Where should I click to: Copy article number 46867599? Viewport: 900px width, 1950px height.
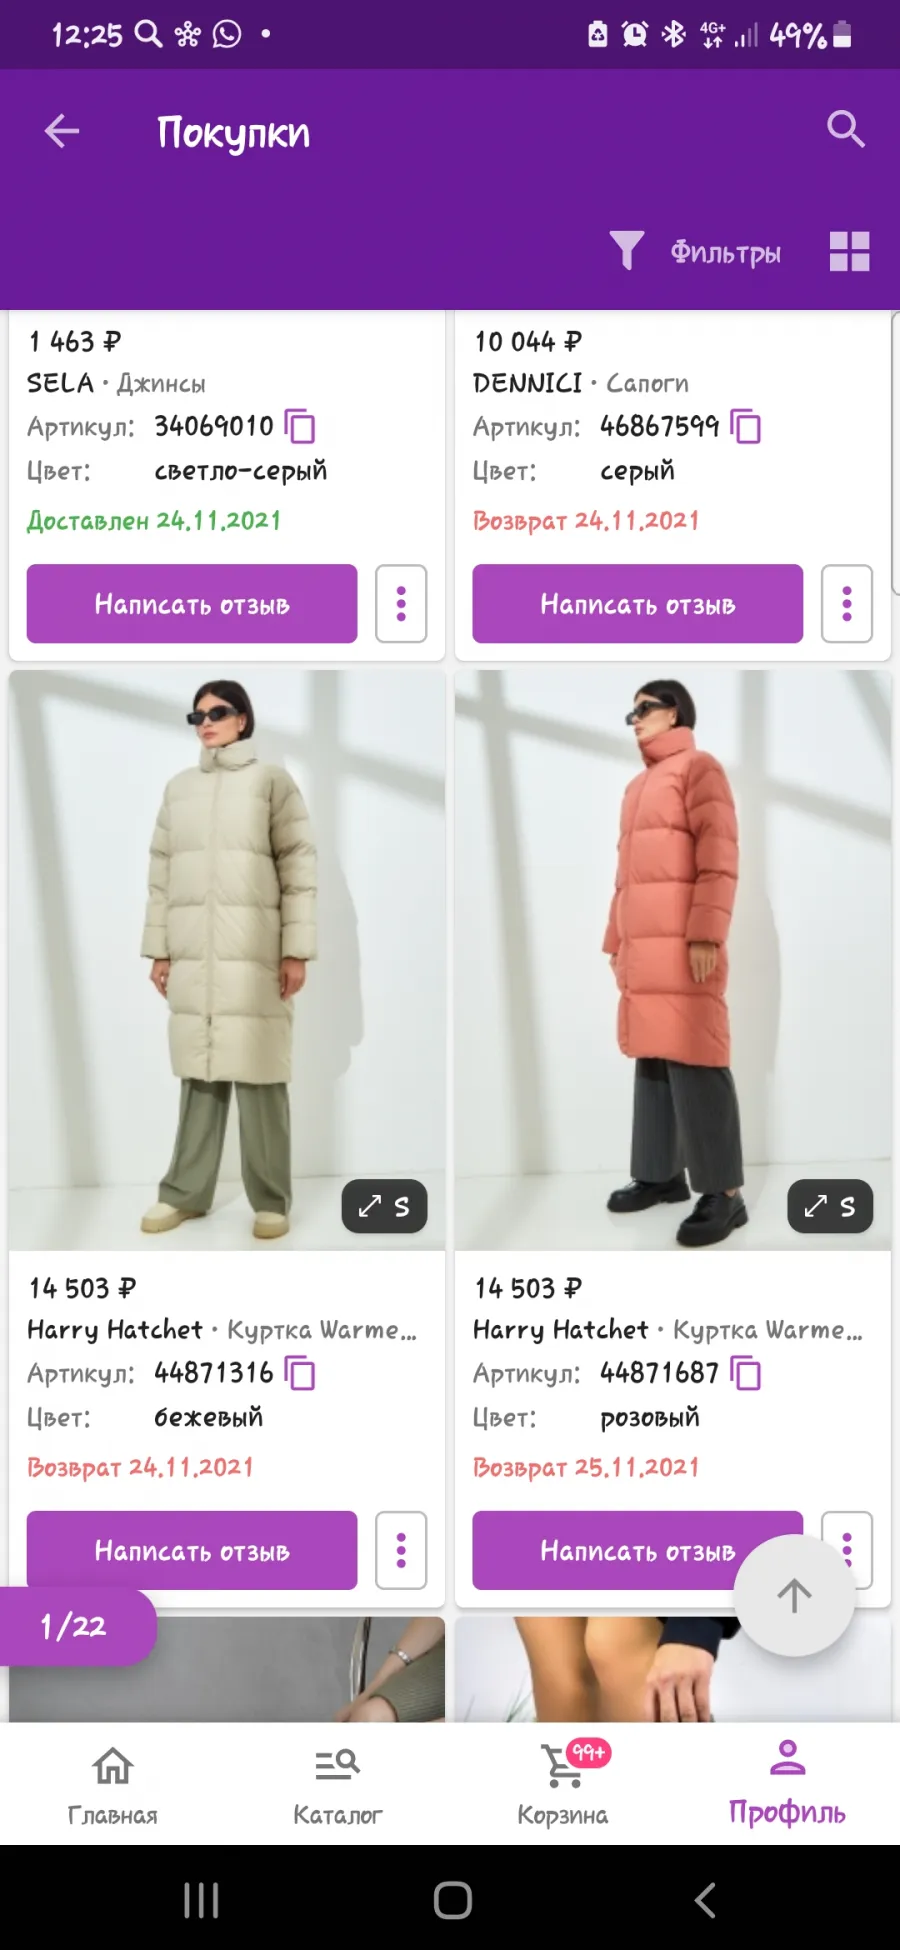tap(746, 427)
